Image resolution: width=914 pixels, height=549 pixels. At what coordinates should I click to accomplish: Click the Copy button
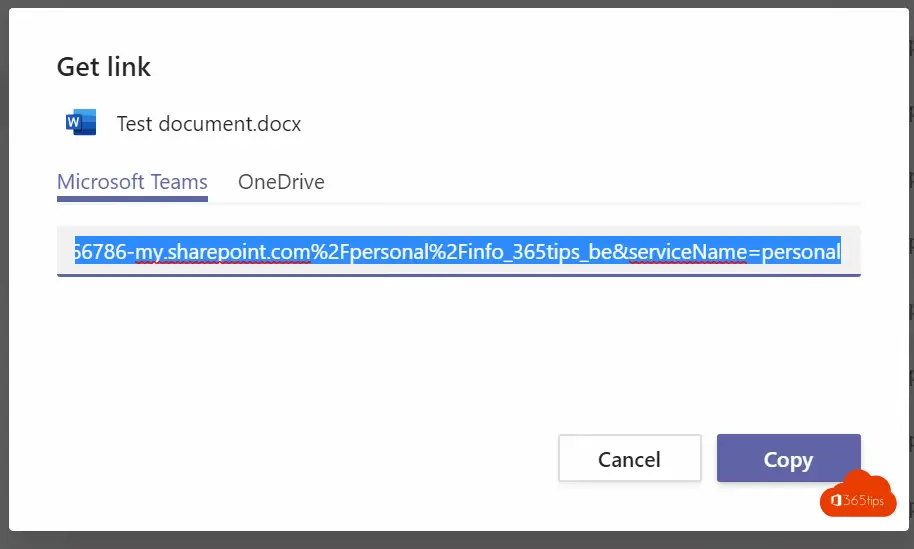pyautogui.click(x=789, y=458)
